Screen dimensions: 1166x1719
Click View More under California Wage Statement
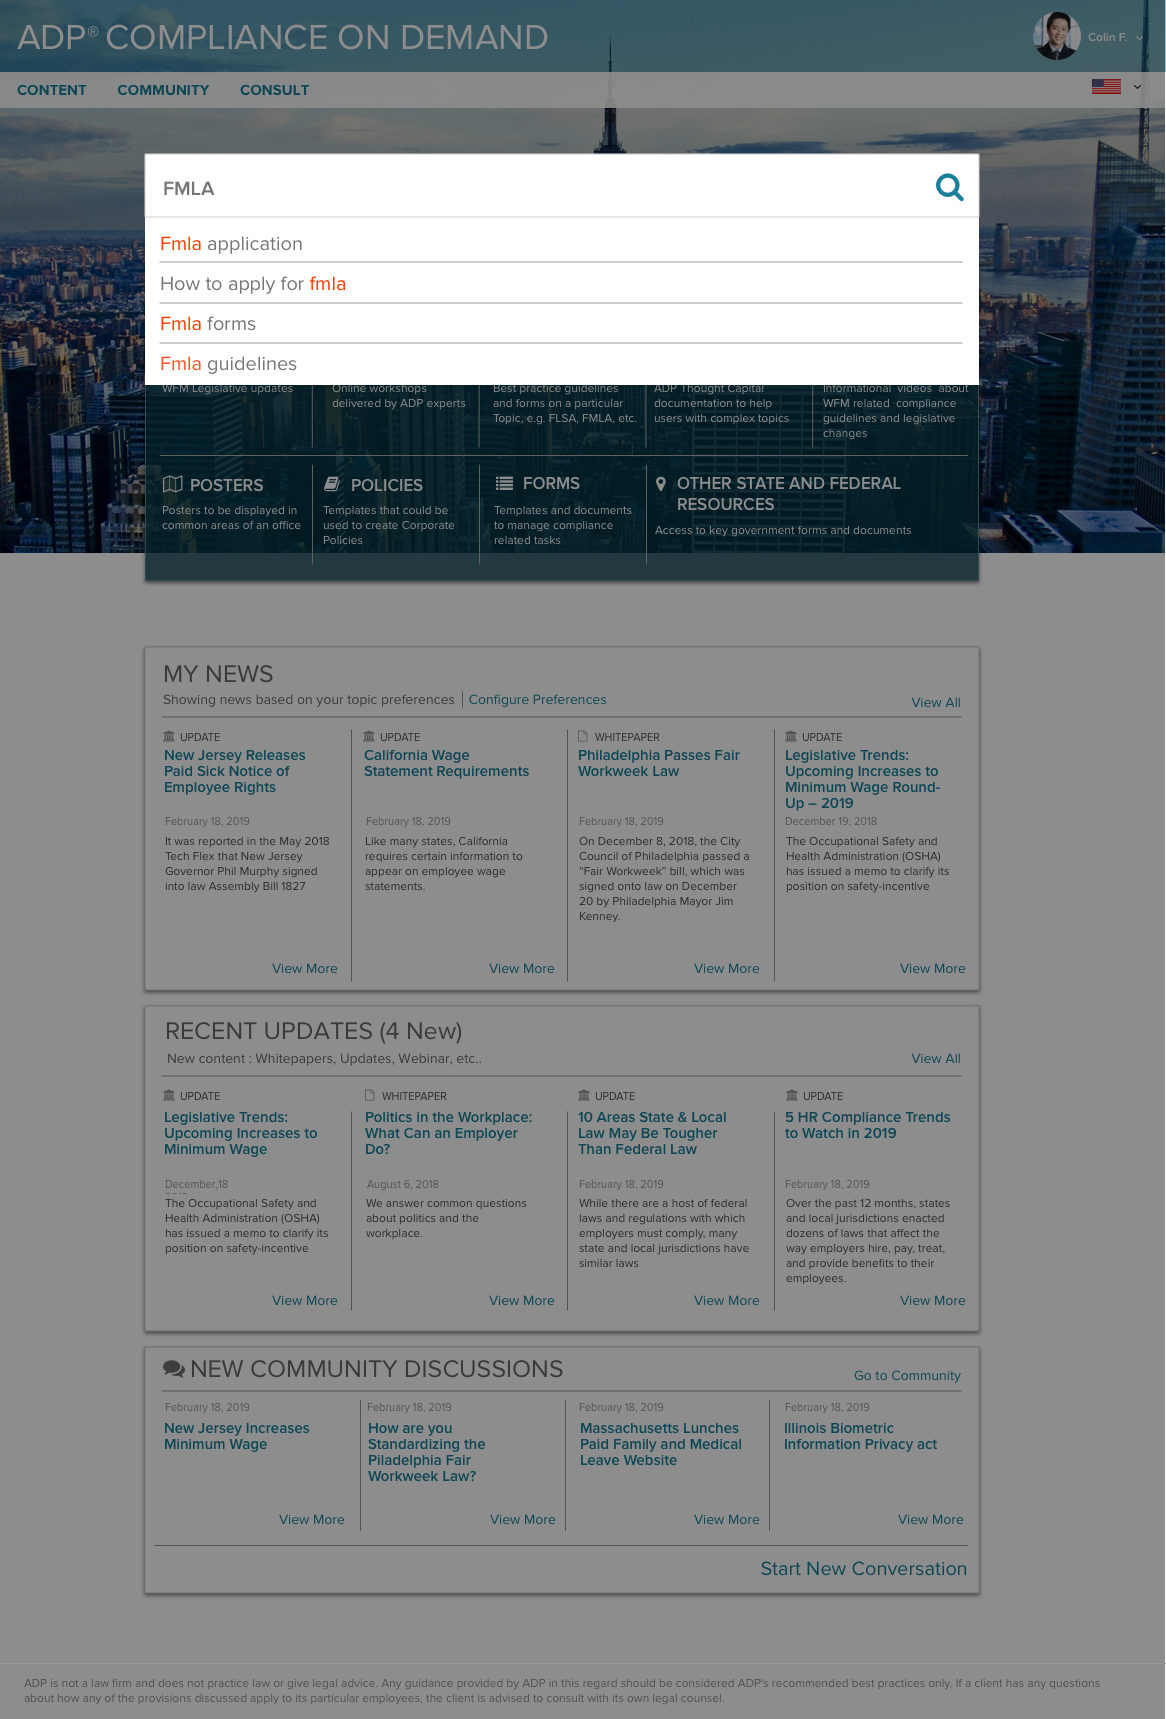522,969
